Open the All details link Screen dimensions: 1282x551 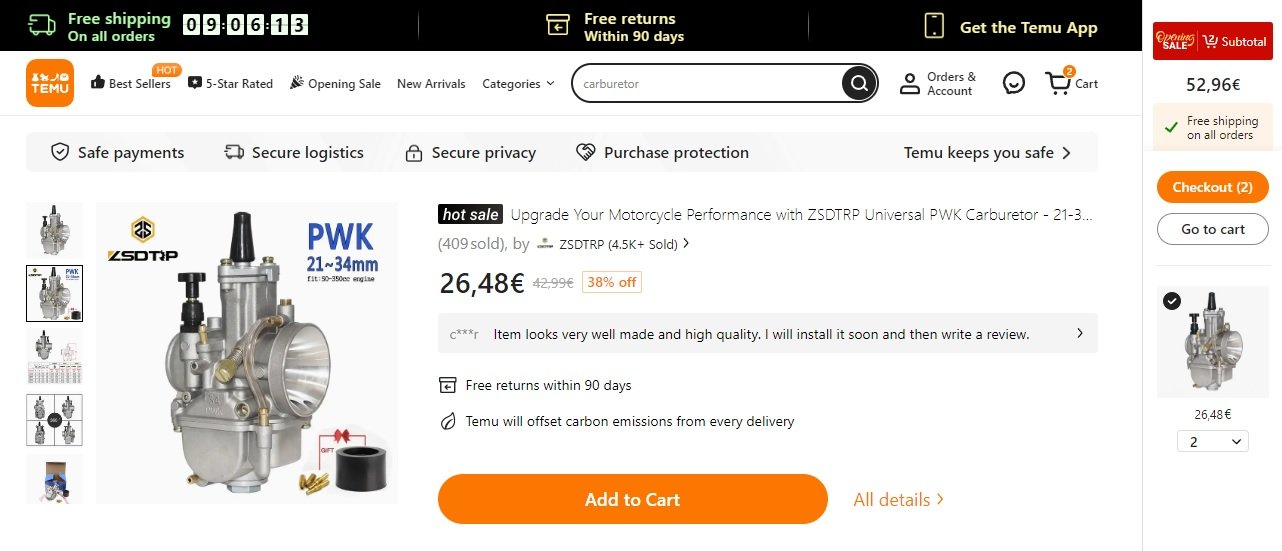click(x=898, y=499)
